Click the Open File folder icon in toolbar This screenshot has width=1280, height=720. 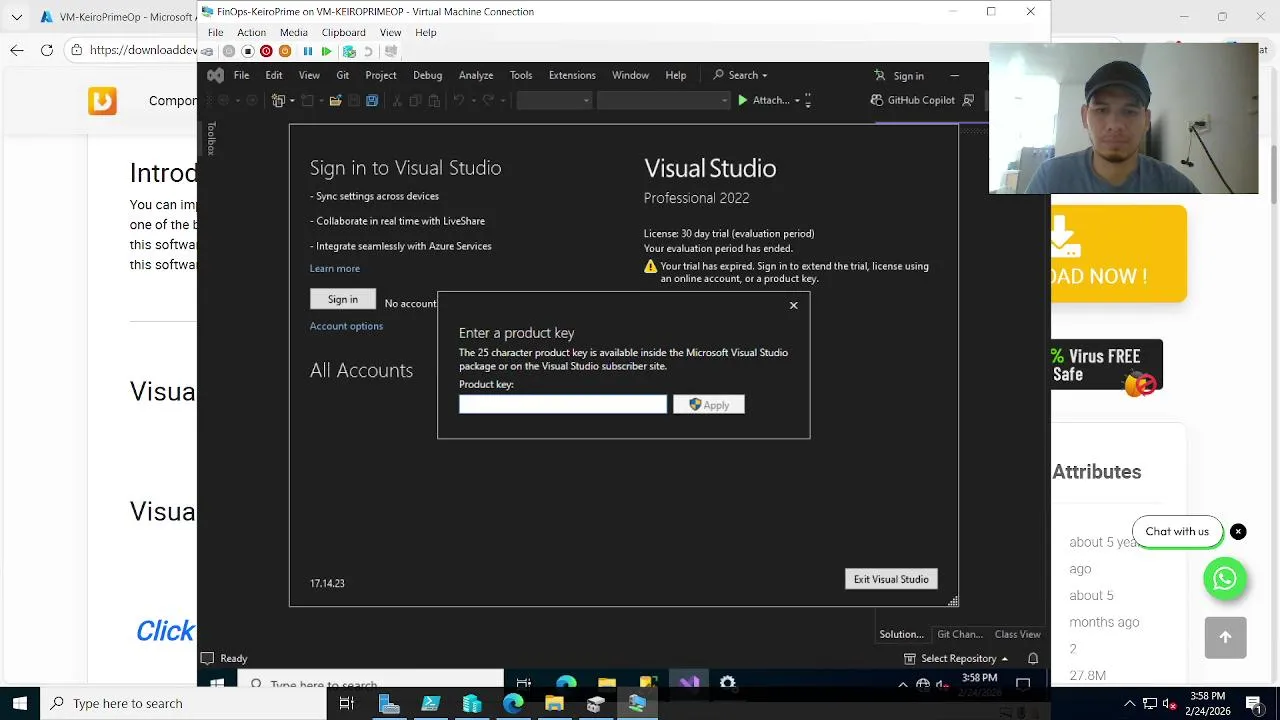click(336, 100)
